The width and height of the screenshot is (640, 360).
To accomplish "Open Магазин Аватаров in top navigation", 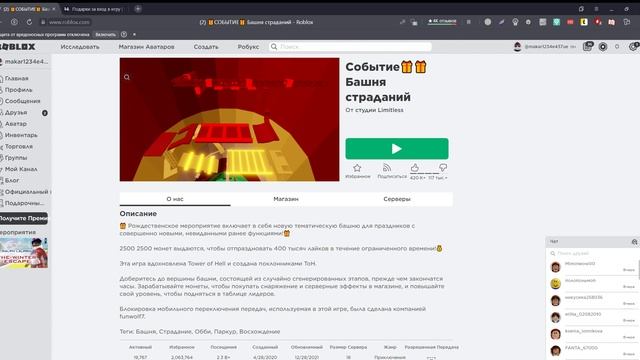I will click(147, 47).
